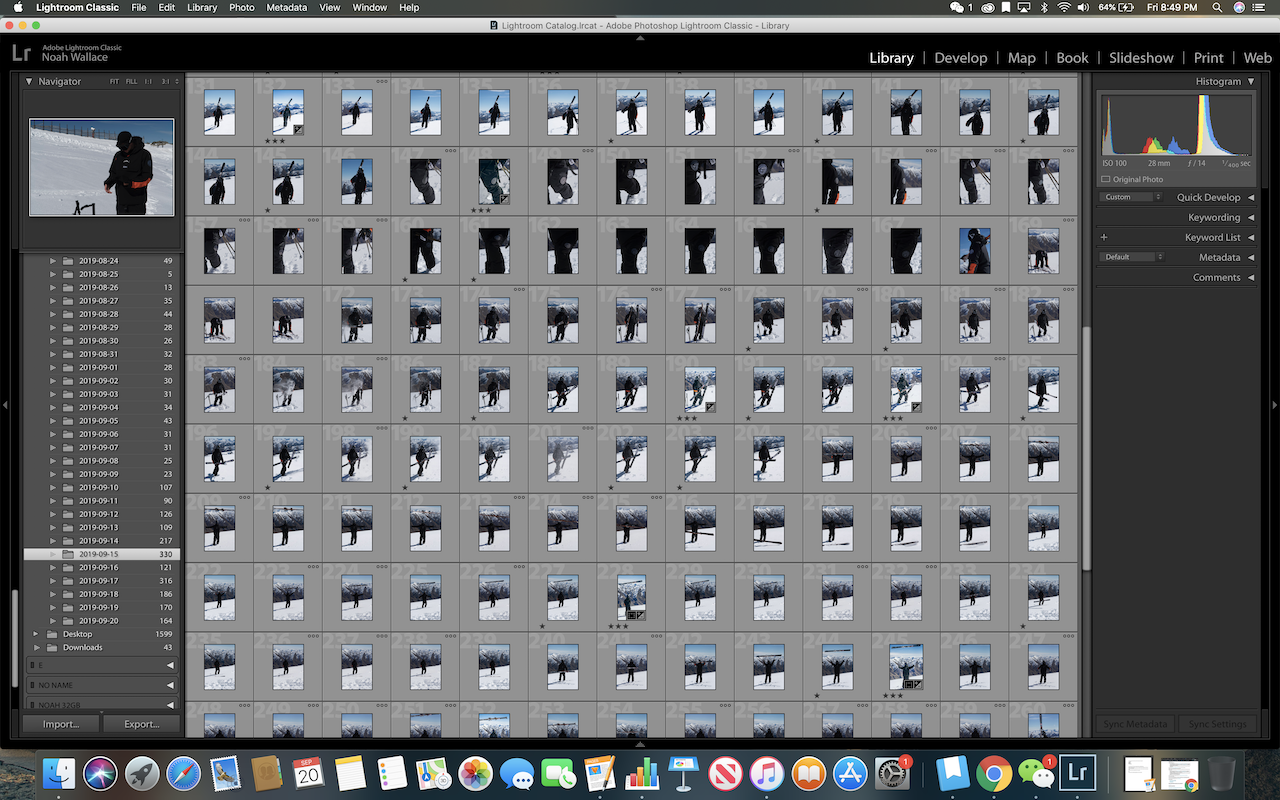Open the Default metadata set dropdown
Screen dimensions: 1280x800
[x=1132, y=257]
